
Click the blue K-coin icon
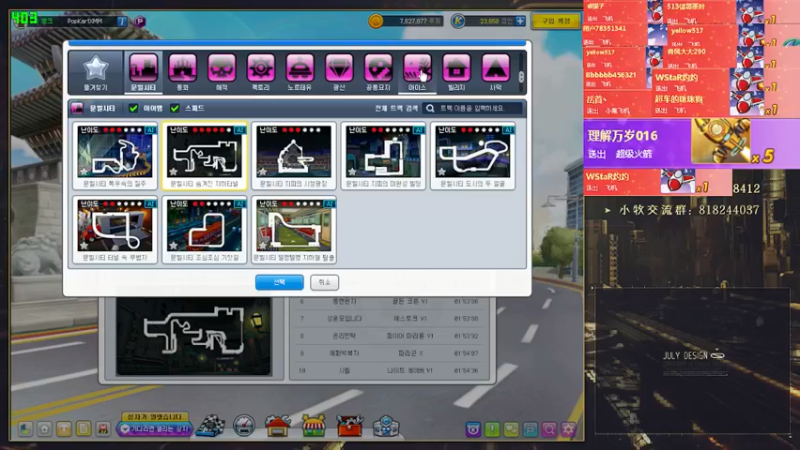pyautogui.click(x=458, y=21)
